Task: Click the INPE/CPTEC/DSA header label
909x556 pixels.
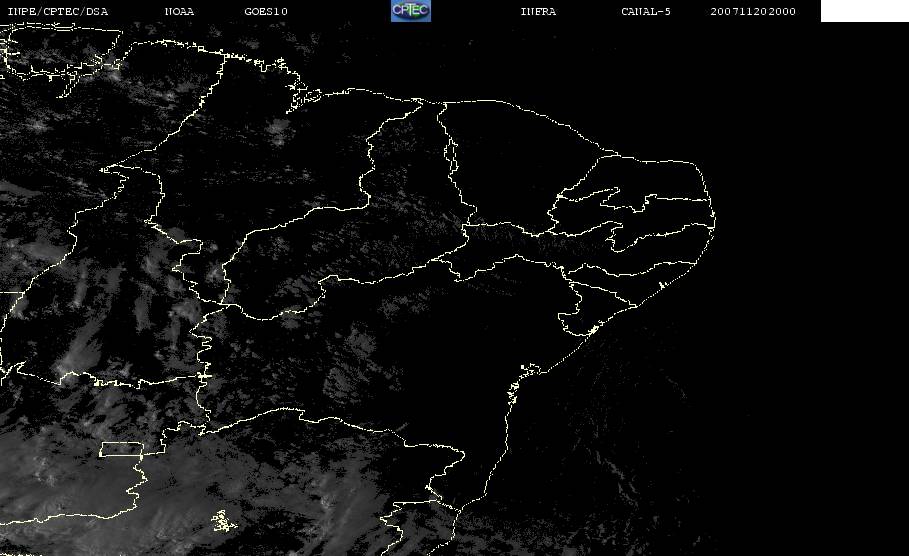Action: (x=58, y=12)
